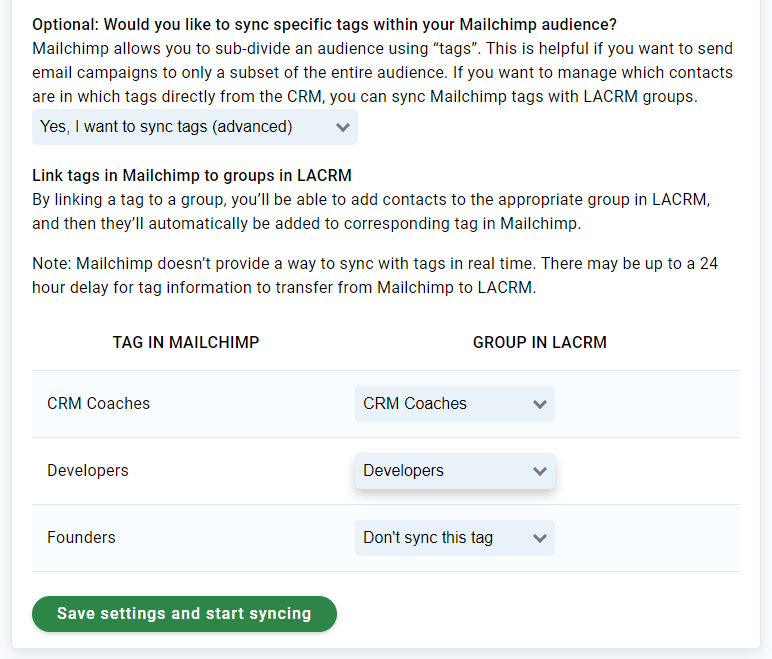Open the "Don't sync this tag" dropdown
This screenshot has height=659, width=772.
pos(454,538)
